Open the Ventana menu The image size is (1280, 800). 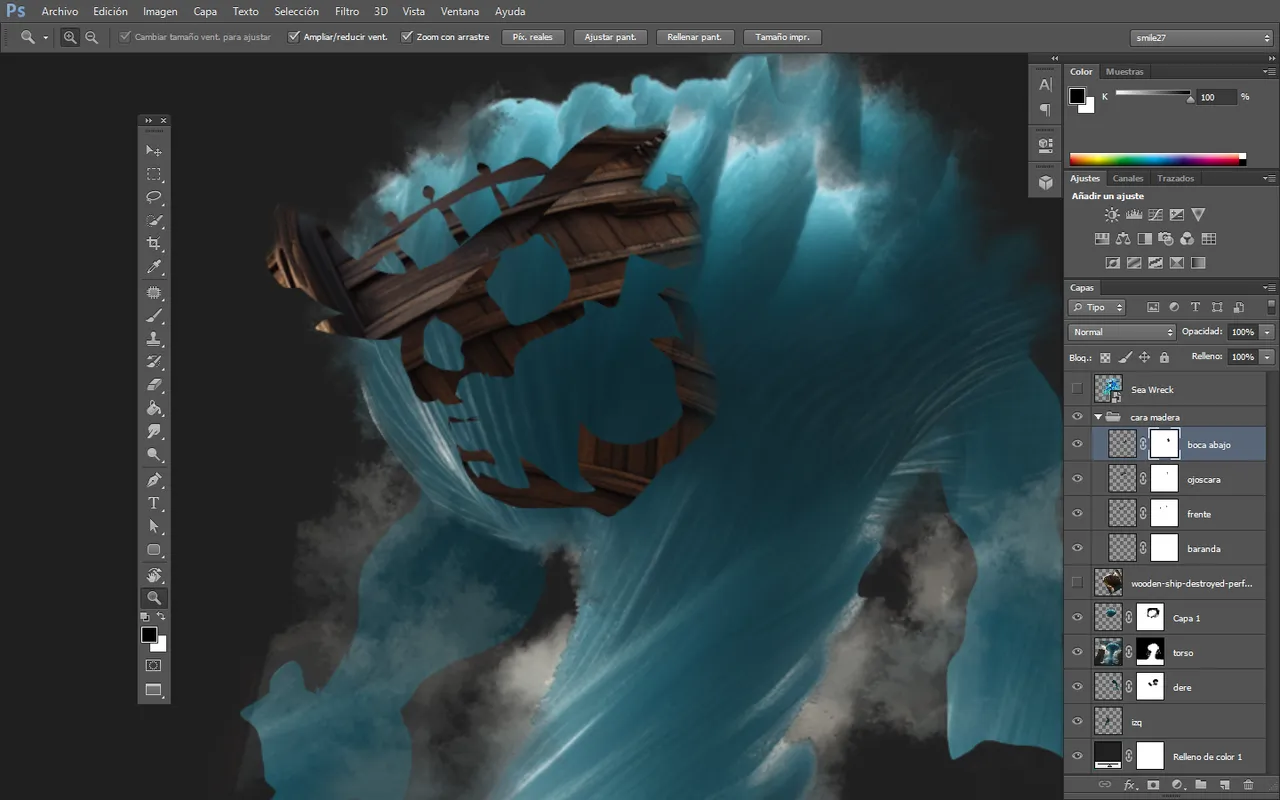[459, 12]
